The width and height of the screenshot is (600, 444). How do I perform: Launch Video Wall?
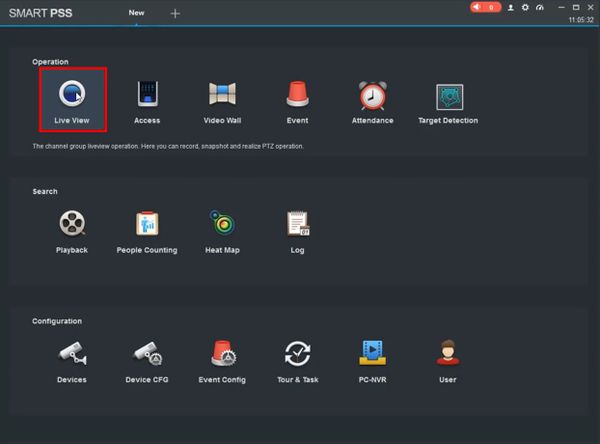(x=222, y=98)
